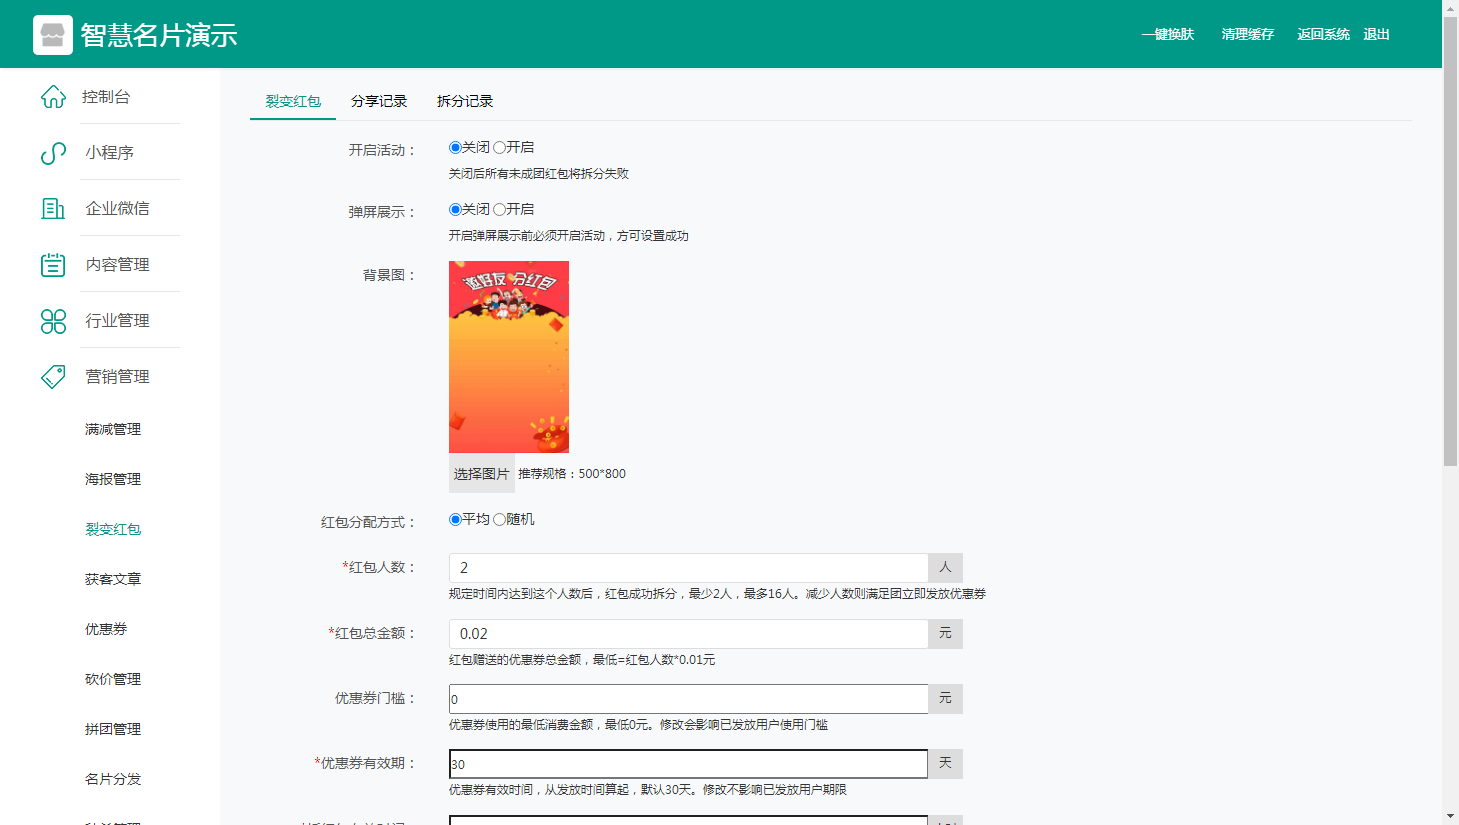The height and width of the screenshot is (825, 1459).
Task: Switch to the 分享记录 tab
Action: 379,101
